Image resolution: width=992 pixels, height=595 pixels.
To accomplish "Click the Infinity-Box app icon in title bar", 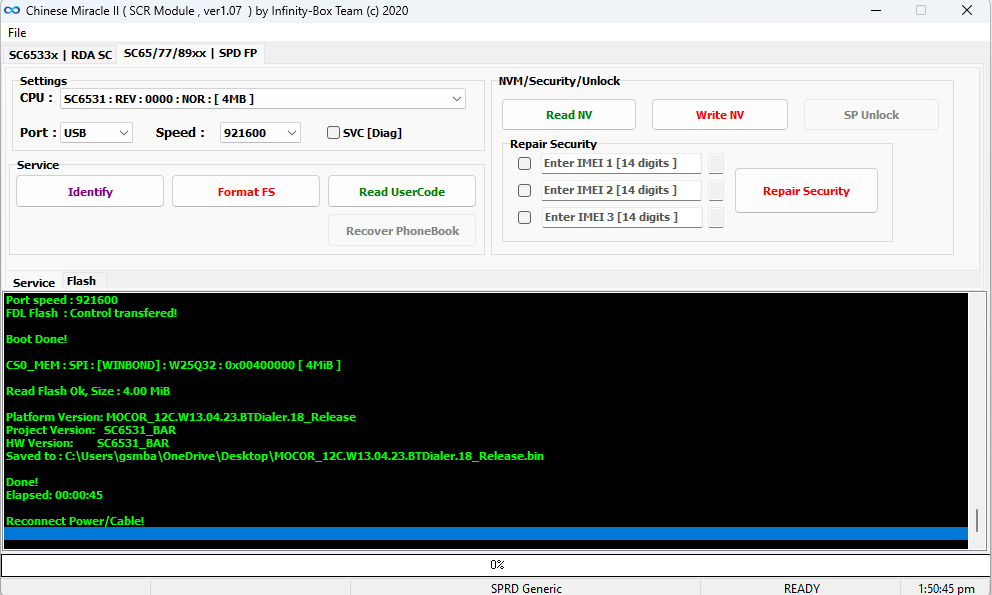I will point(11,10).
